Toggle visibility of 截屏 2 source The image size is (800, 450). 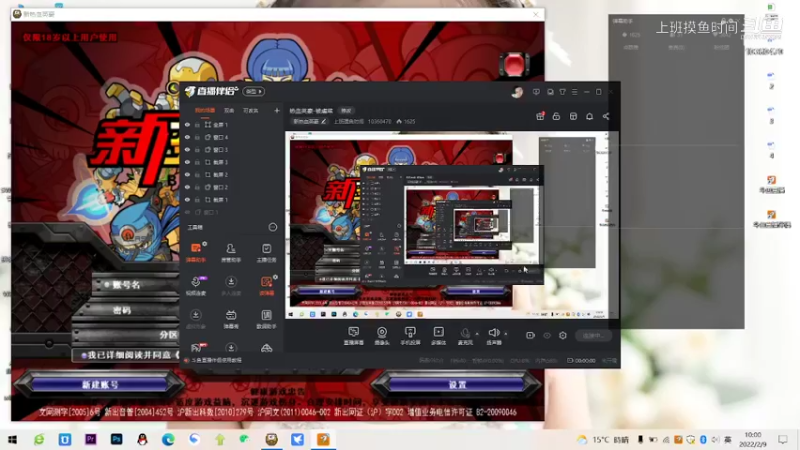click(x=187, y=174)
